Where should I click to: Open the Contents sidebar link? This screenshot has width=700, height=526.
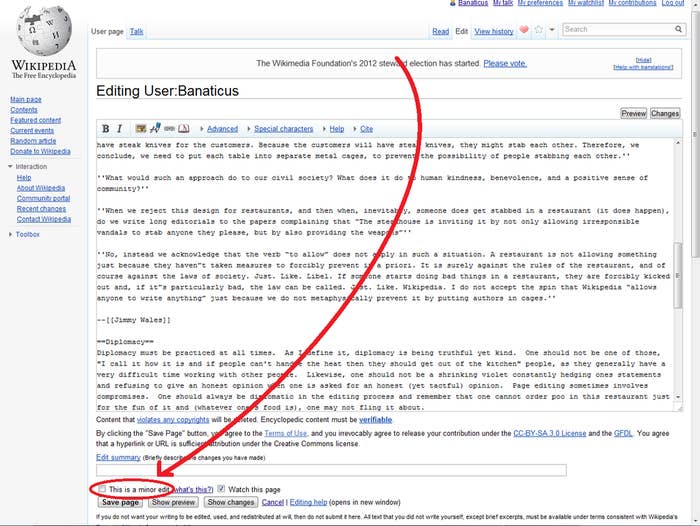pyautogui.click(x=24, y=110)
